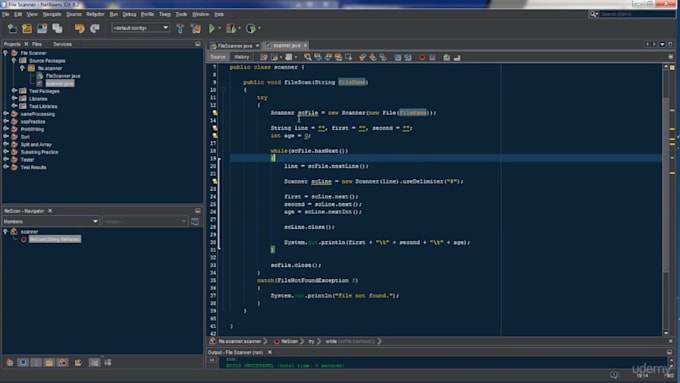Click Previous Bookmark editor icon
The image size is (680, 383).
(363, 57)
